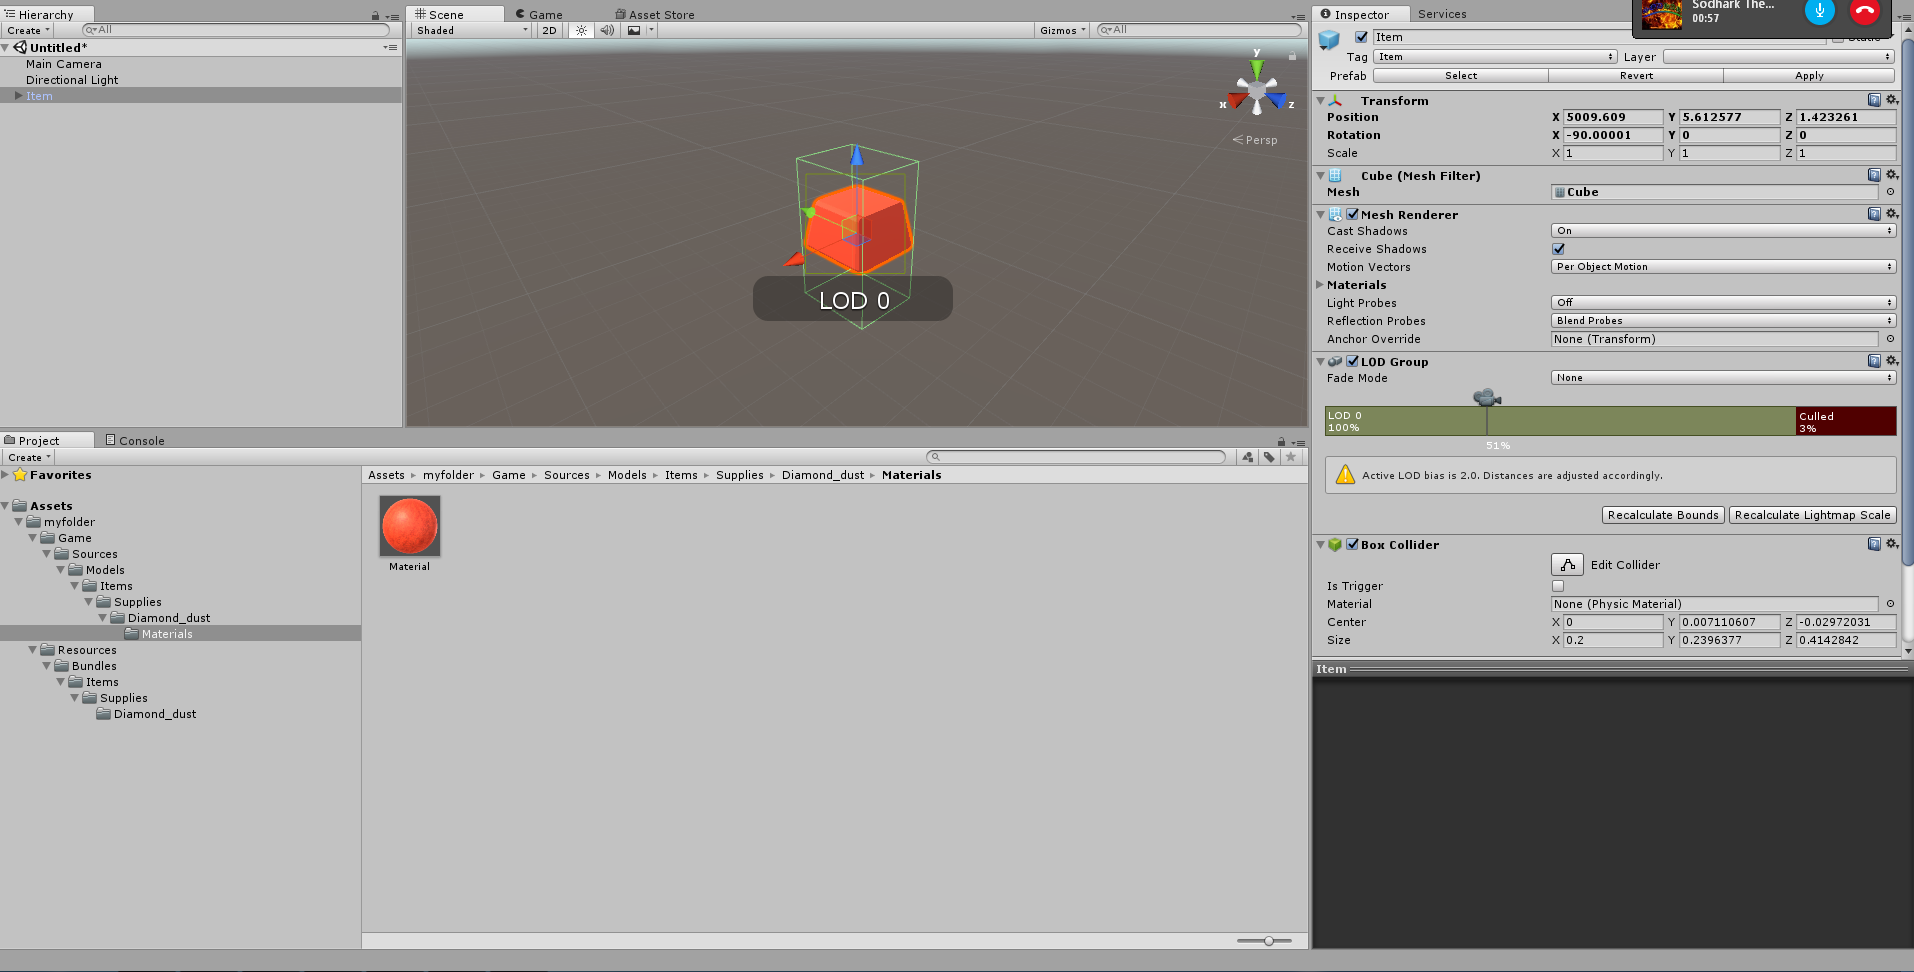This screenshot has width=1914, height=972.
Task: Open the Tag dropdown showing Item
Action: point(1495,57)
